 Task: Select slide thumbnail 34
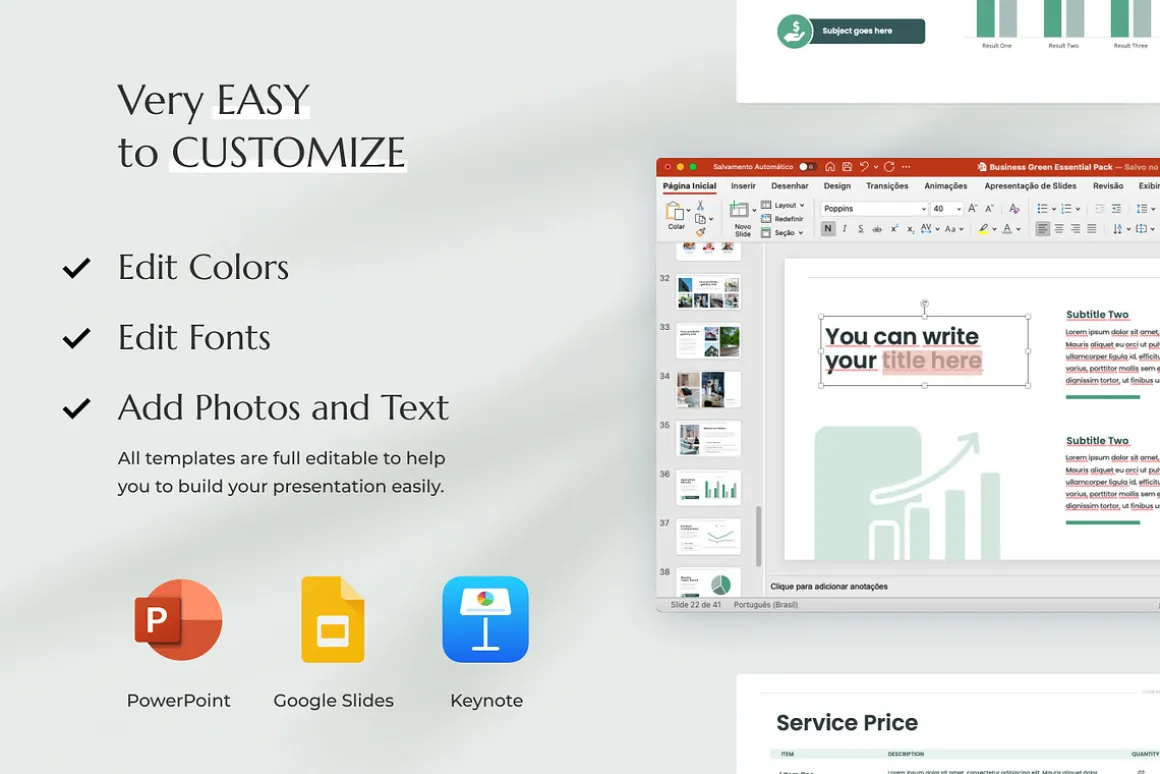coord(708,389)
